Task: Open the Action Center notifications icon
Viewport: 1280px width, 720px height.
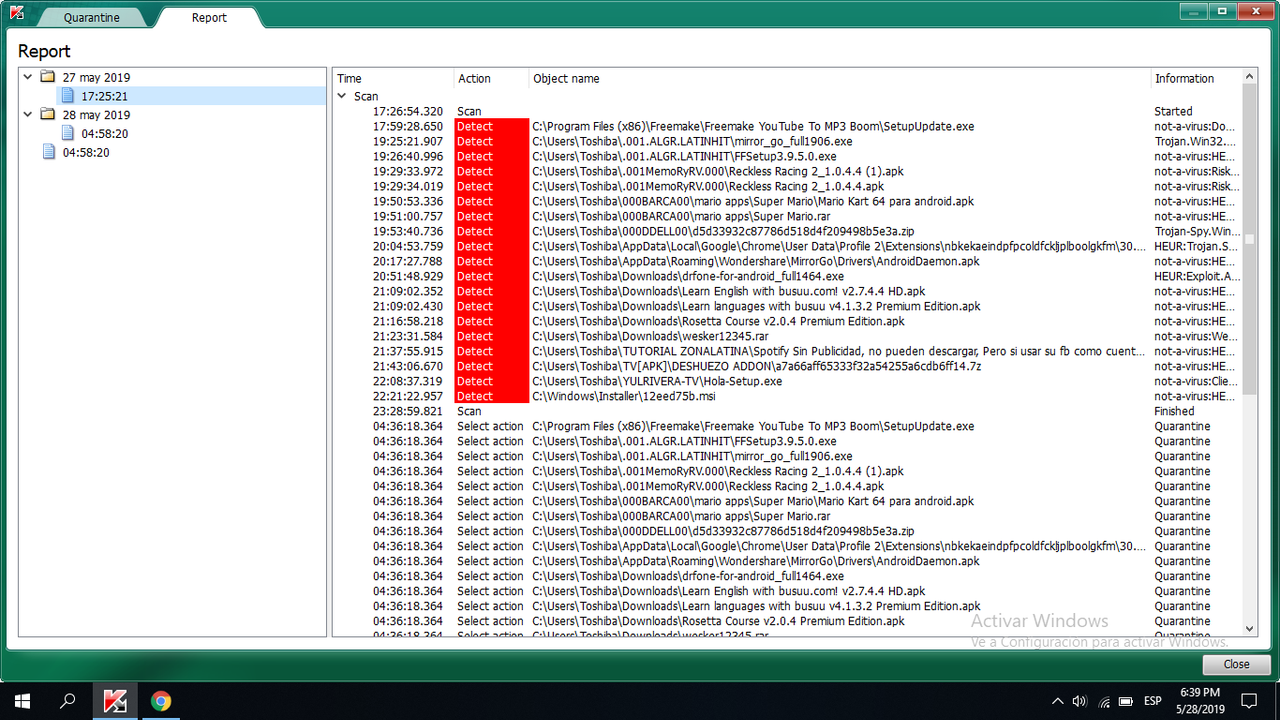Action: click(1250, 701)
